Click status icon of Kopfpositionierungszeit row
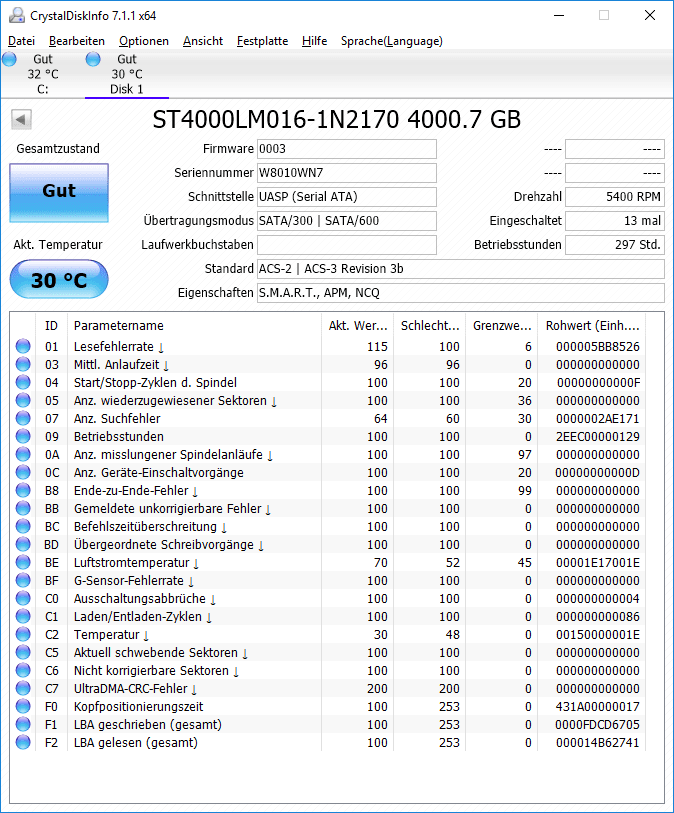This screenshot has width=674, height=813. coord(23,706)
